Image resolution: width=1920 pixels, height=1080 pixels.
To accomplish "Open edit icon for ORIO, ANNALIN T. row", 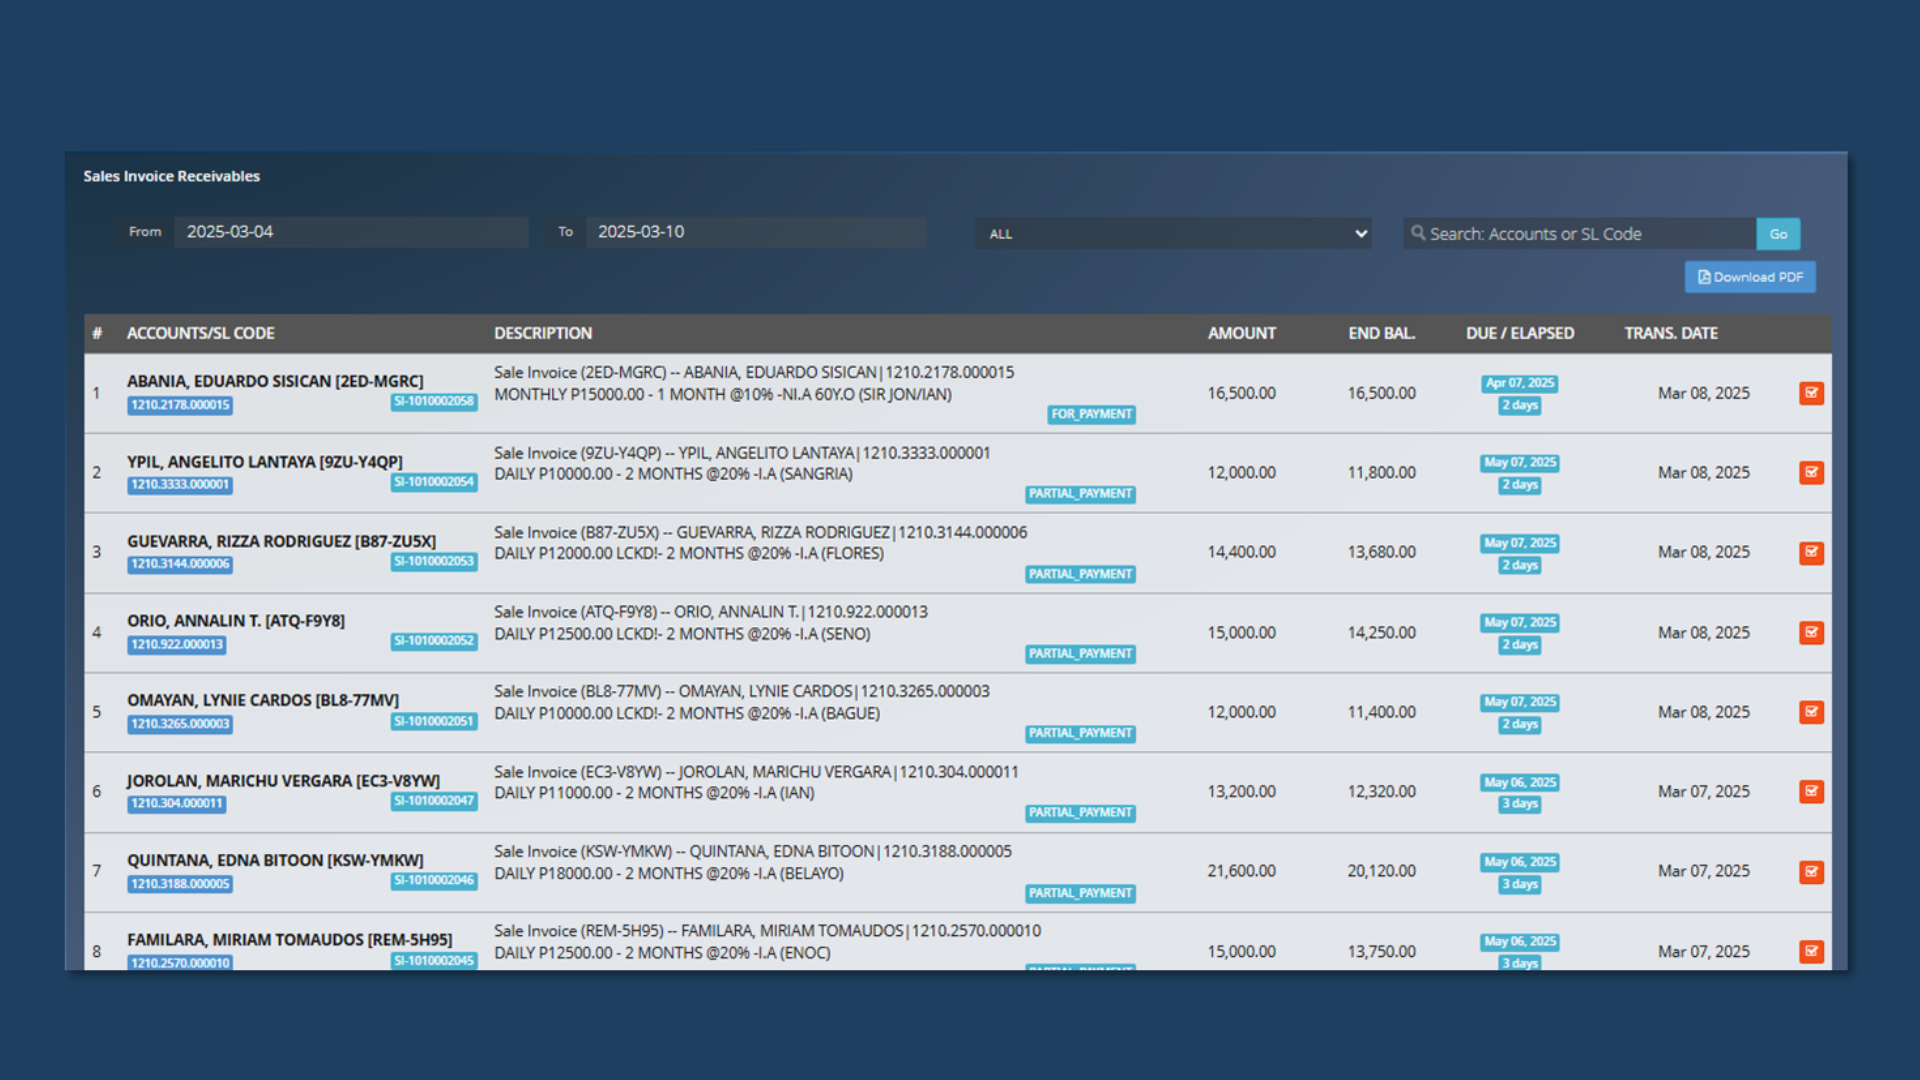I will pyautogui.click(x=1811, y=632).
